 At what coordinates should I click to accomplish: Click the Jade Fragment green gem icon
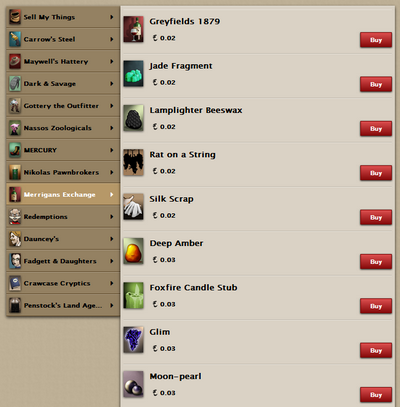point(133,74)
